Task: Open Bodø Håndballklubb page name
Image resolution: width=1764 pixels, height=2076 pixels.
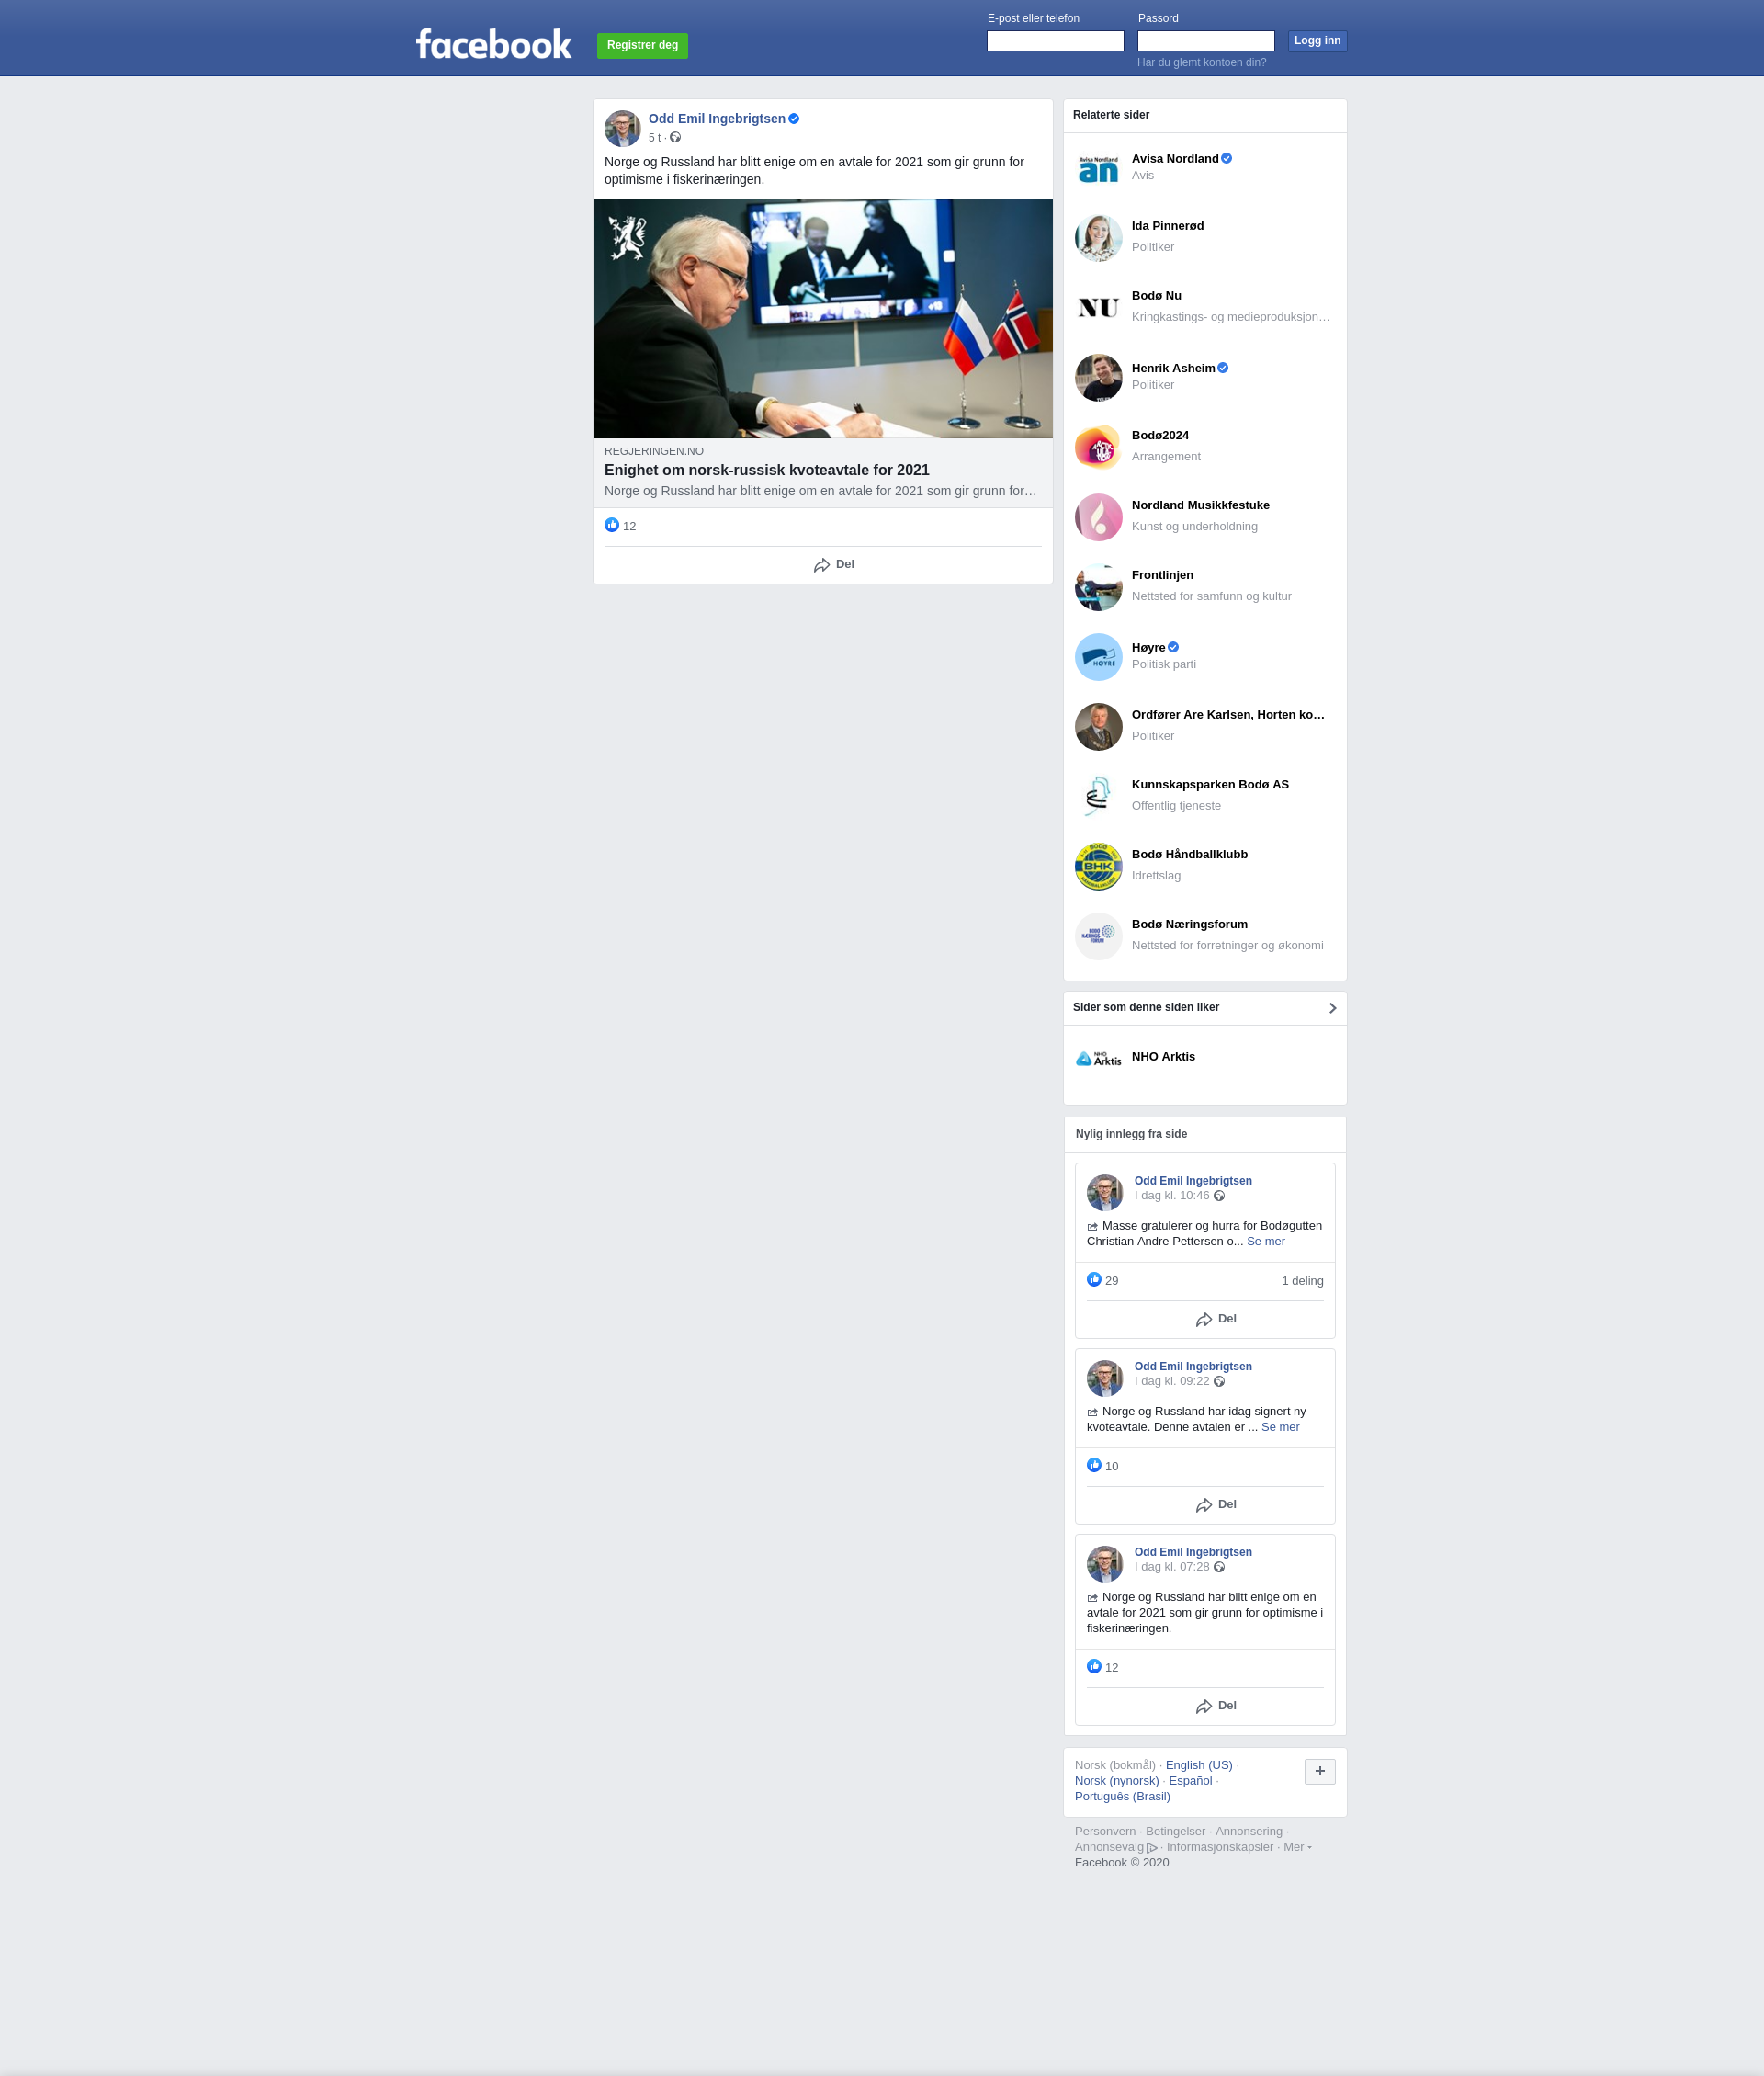Action: pos(1189,855)
